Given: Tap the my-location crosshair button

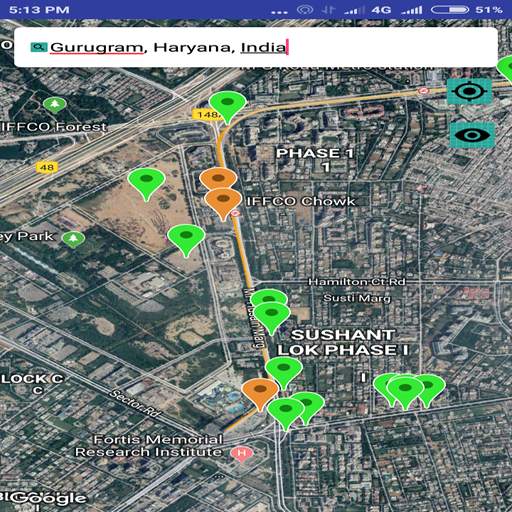Looking at the screenshot, I should pos(469,91).
